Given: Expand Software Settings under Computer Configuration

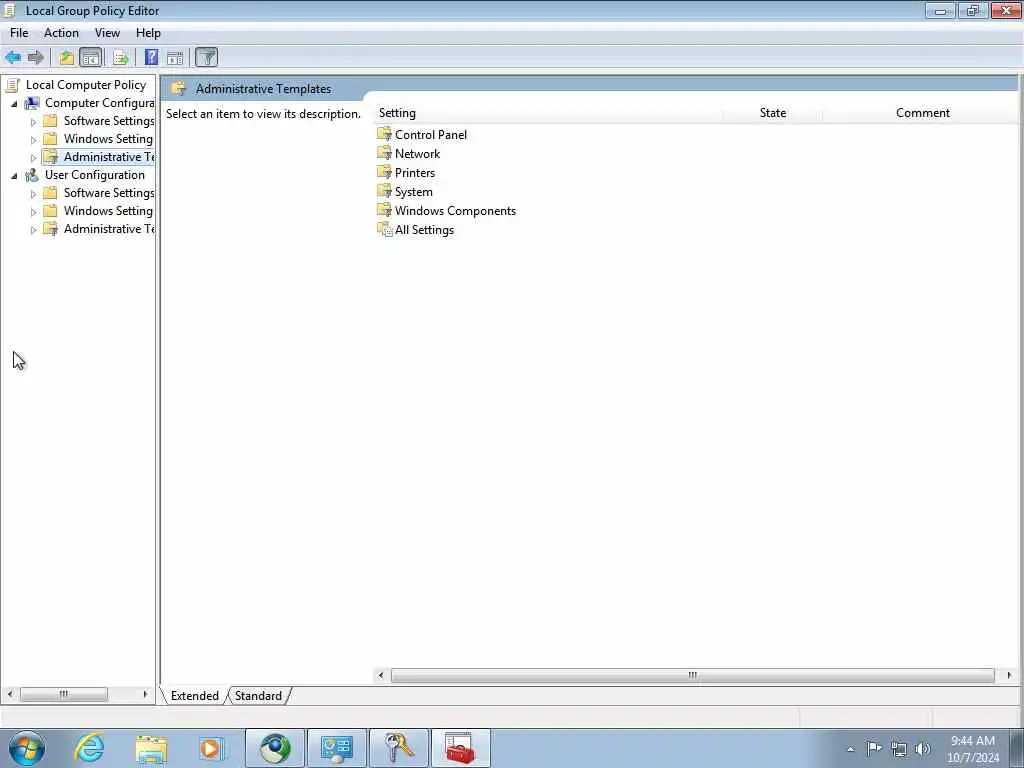Looking at the screenshot, I should click(x=33, y=122).
